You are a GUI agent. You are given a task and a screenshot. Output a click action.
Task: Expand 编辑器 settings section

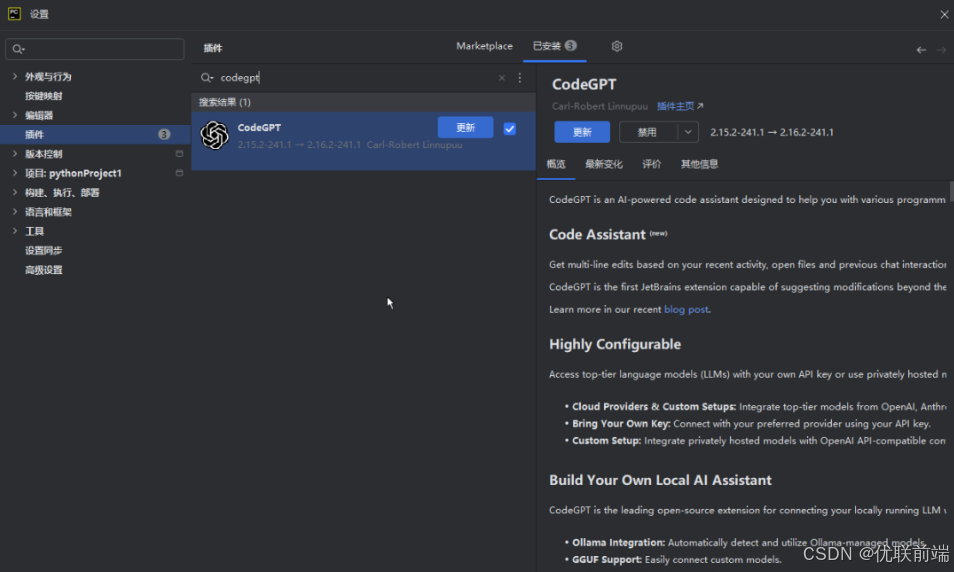point(15,115)
